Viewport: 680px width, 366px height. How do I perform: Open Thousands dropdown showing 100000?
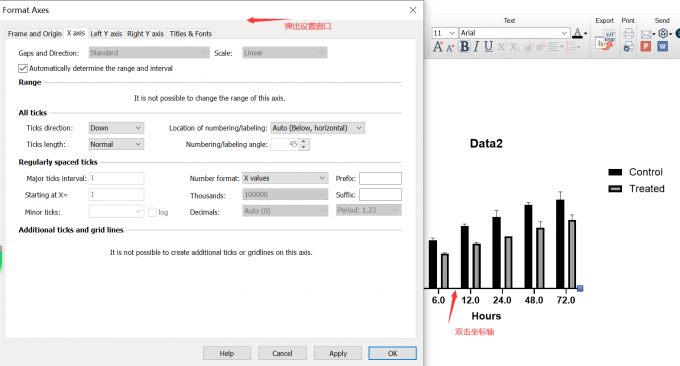pos(285,195)
